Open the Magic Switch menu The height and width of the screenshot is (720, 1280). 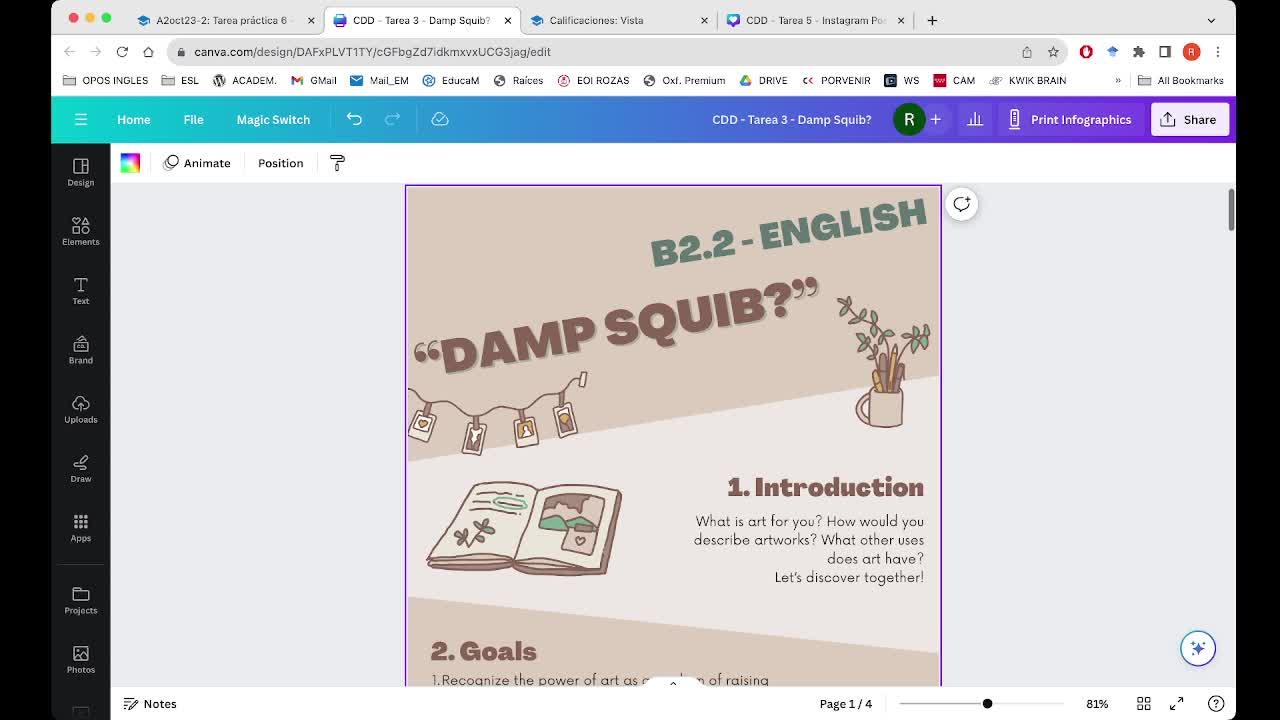point(273,119)
